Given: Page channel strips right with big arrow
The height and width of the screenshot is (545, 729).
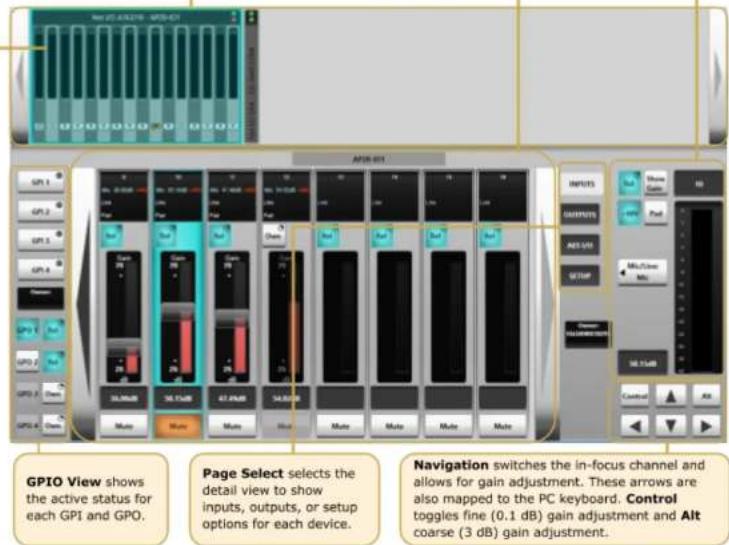Looking at the screenshot, I should coord(545,305).
